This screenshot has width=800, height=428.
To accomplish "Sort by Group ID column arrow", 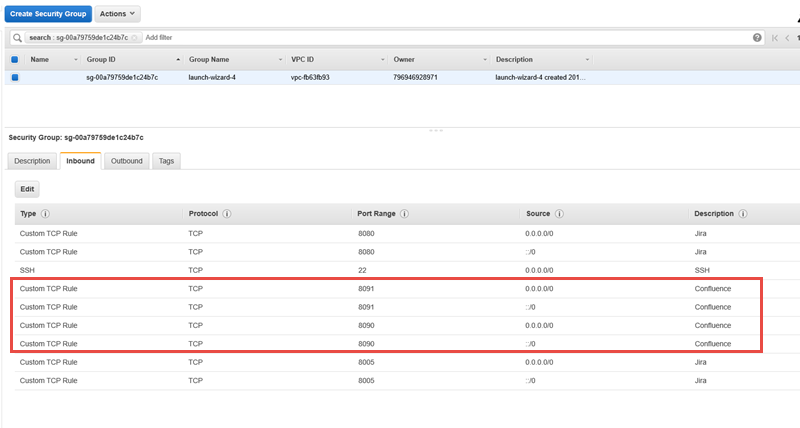I will [178, 60].
